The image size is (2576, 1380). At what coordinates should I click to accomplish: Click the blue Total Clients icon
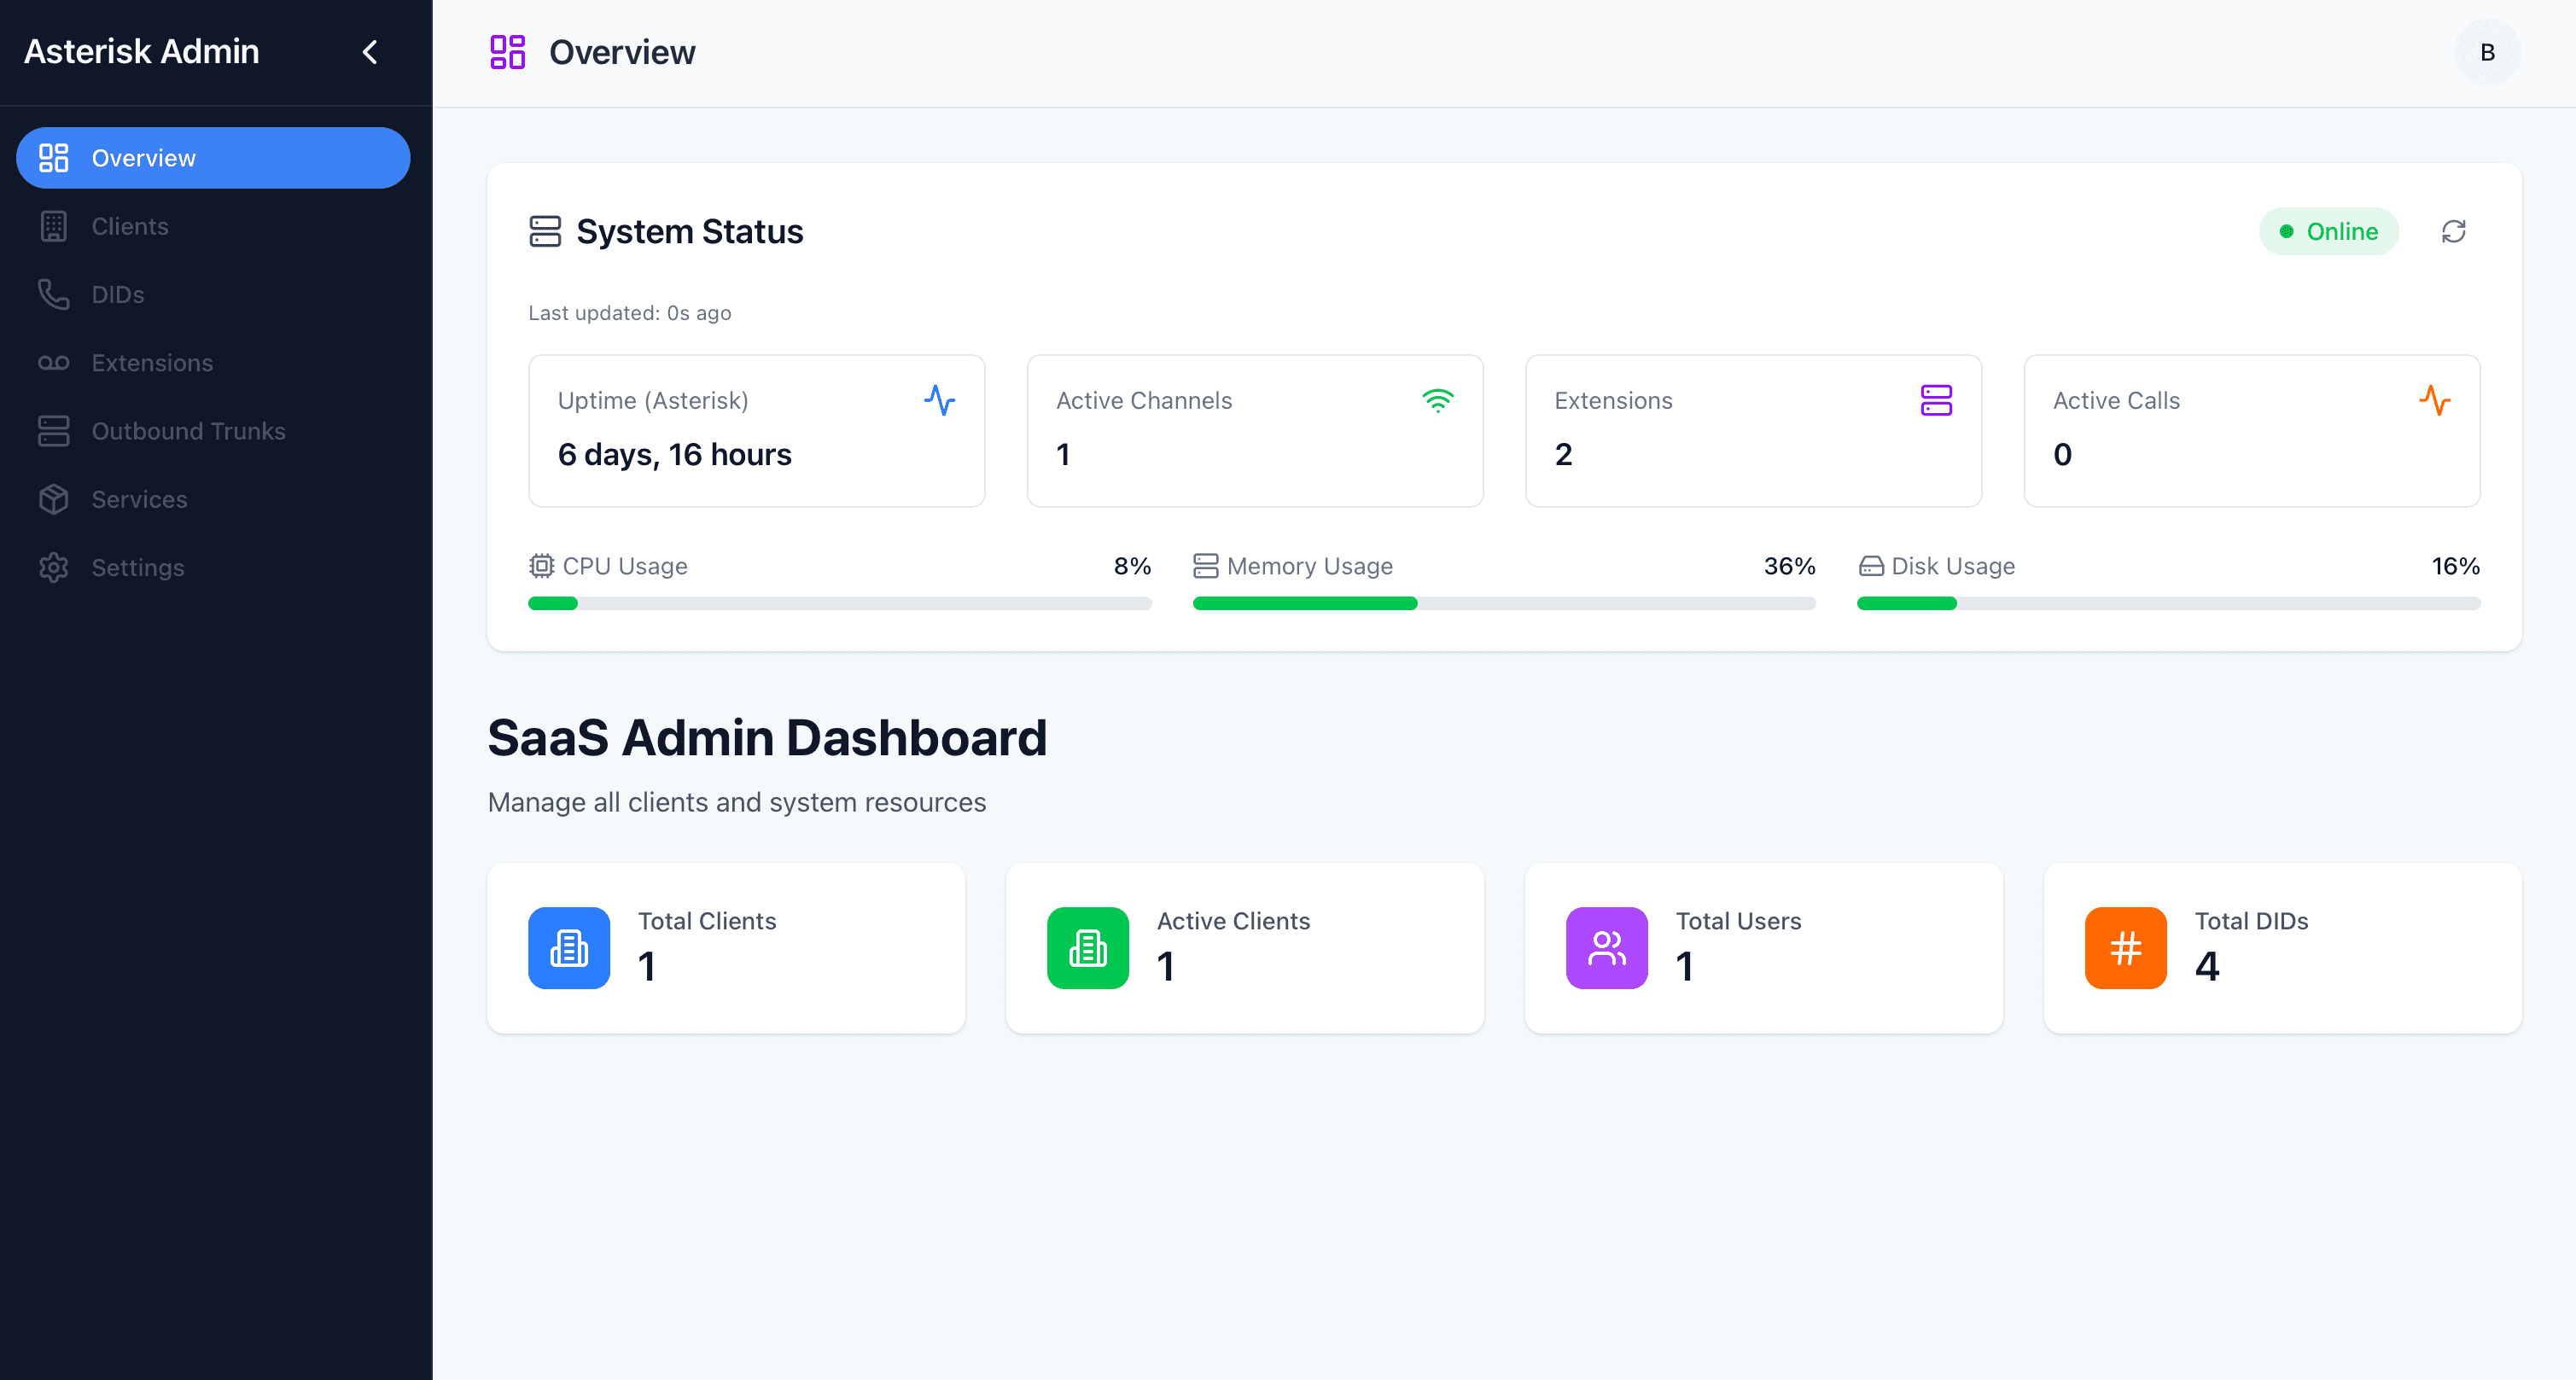click(569, 948)
